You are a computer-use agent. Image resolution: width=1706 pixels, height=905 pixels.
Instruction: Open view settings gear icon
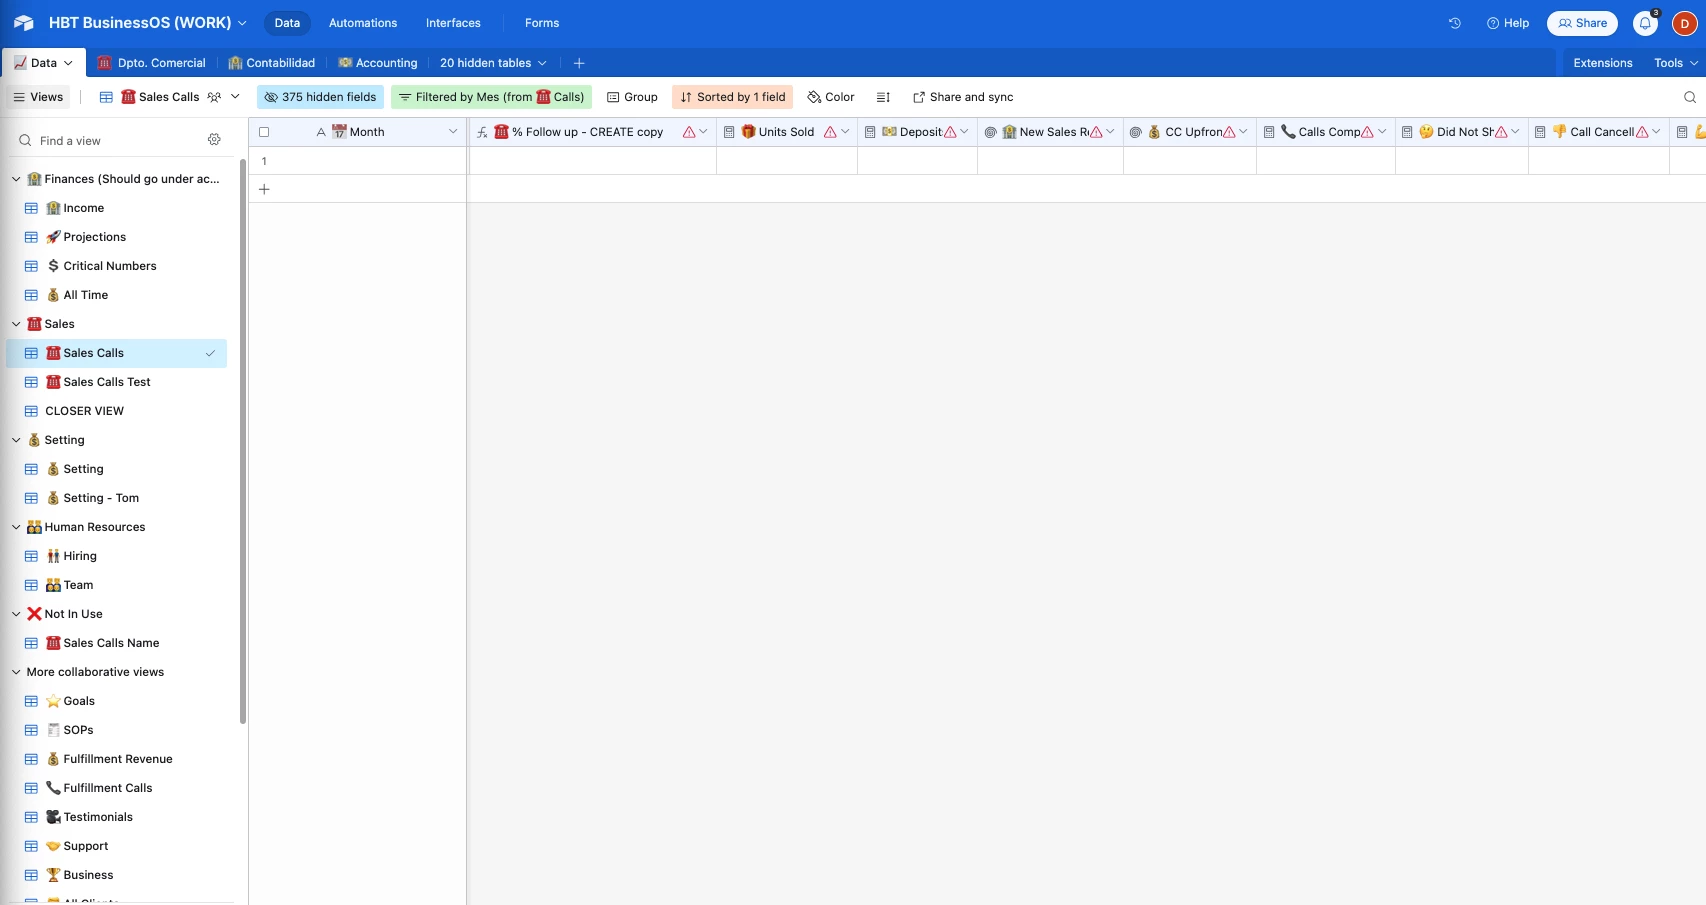214,140
